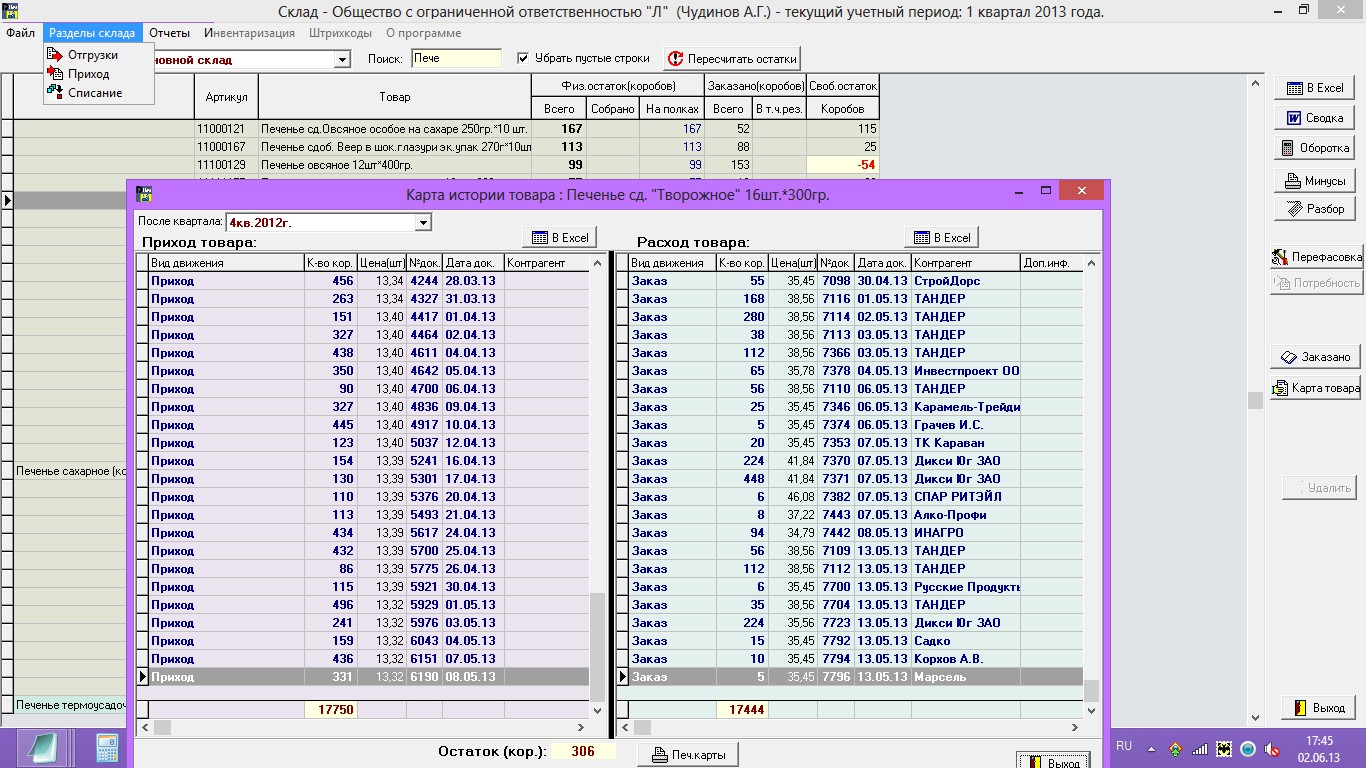The height and width of the screenshot is (768, 1366).
Task: Click the printer icon on 'Минусы'
Action: [x=1292, y=181]
